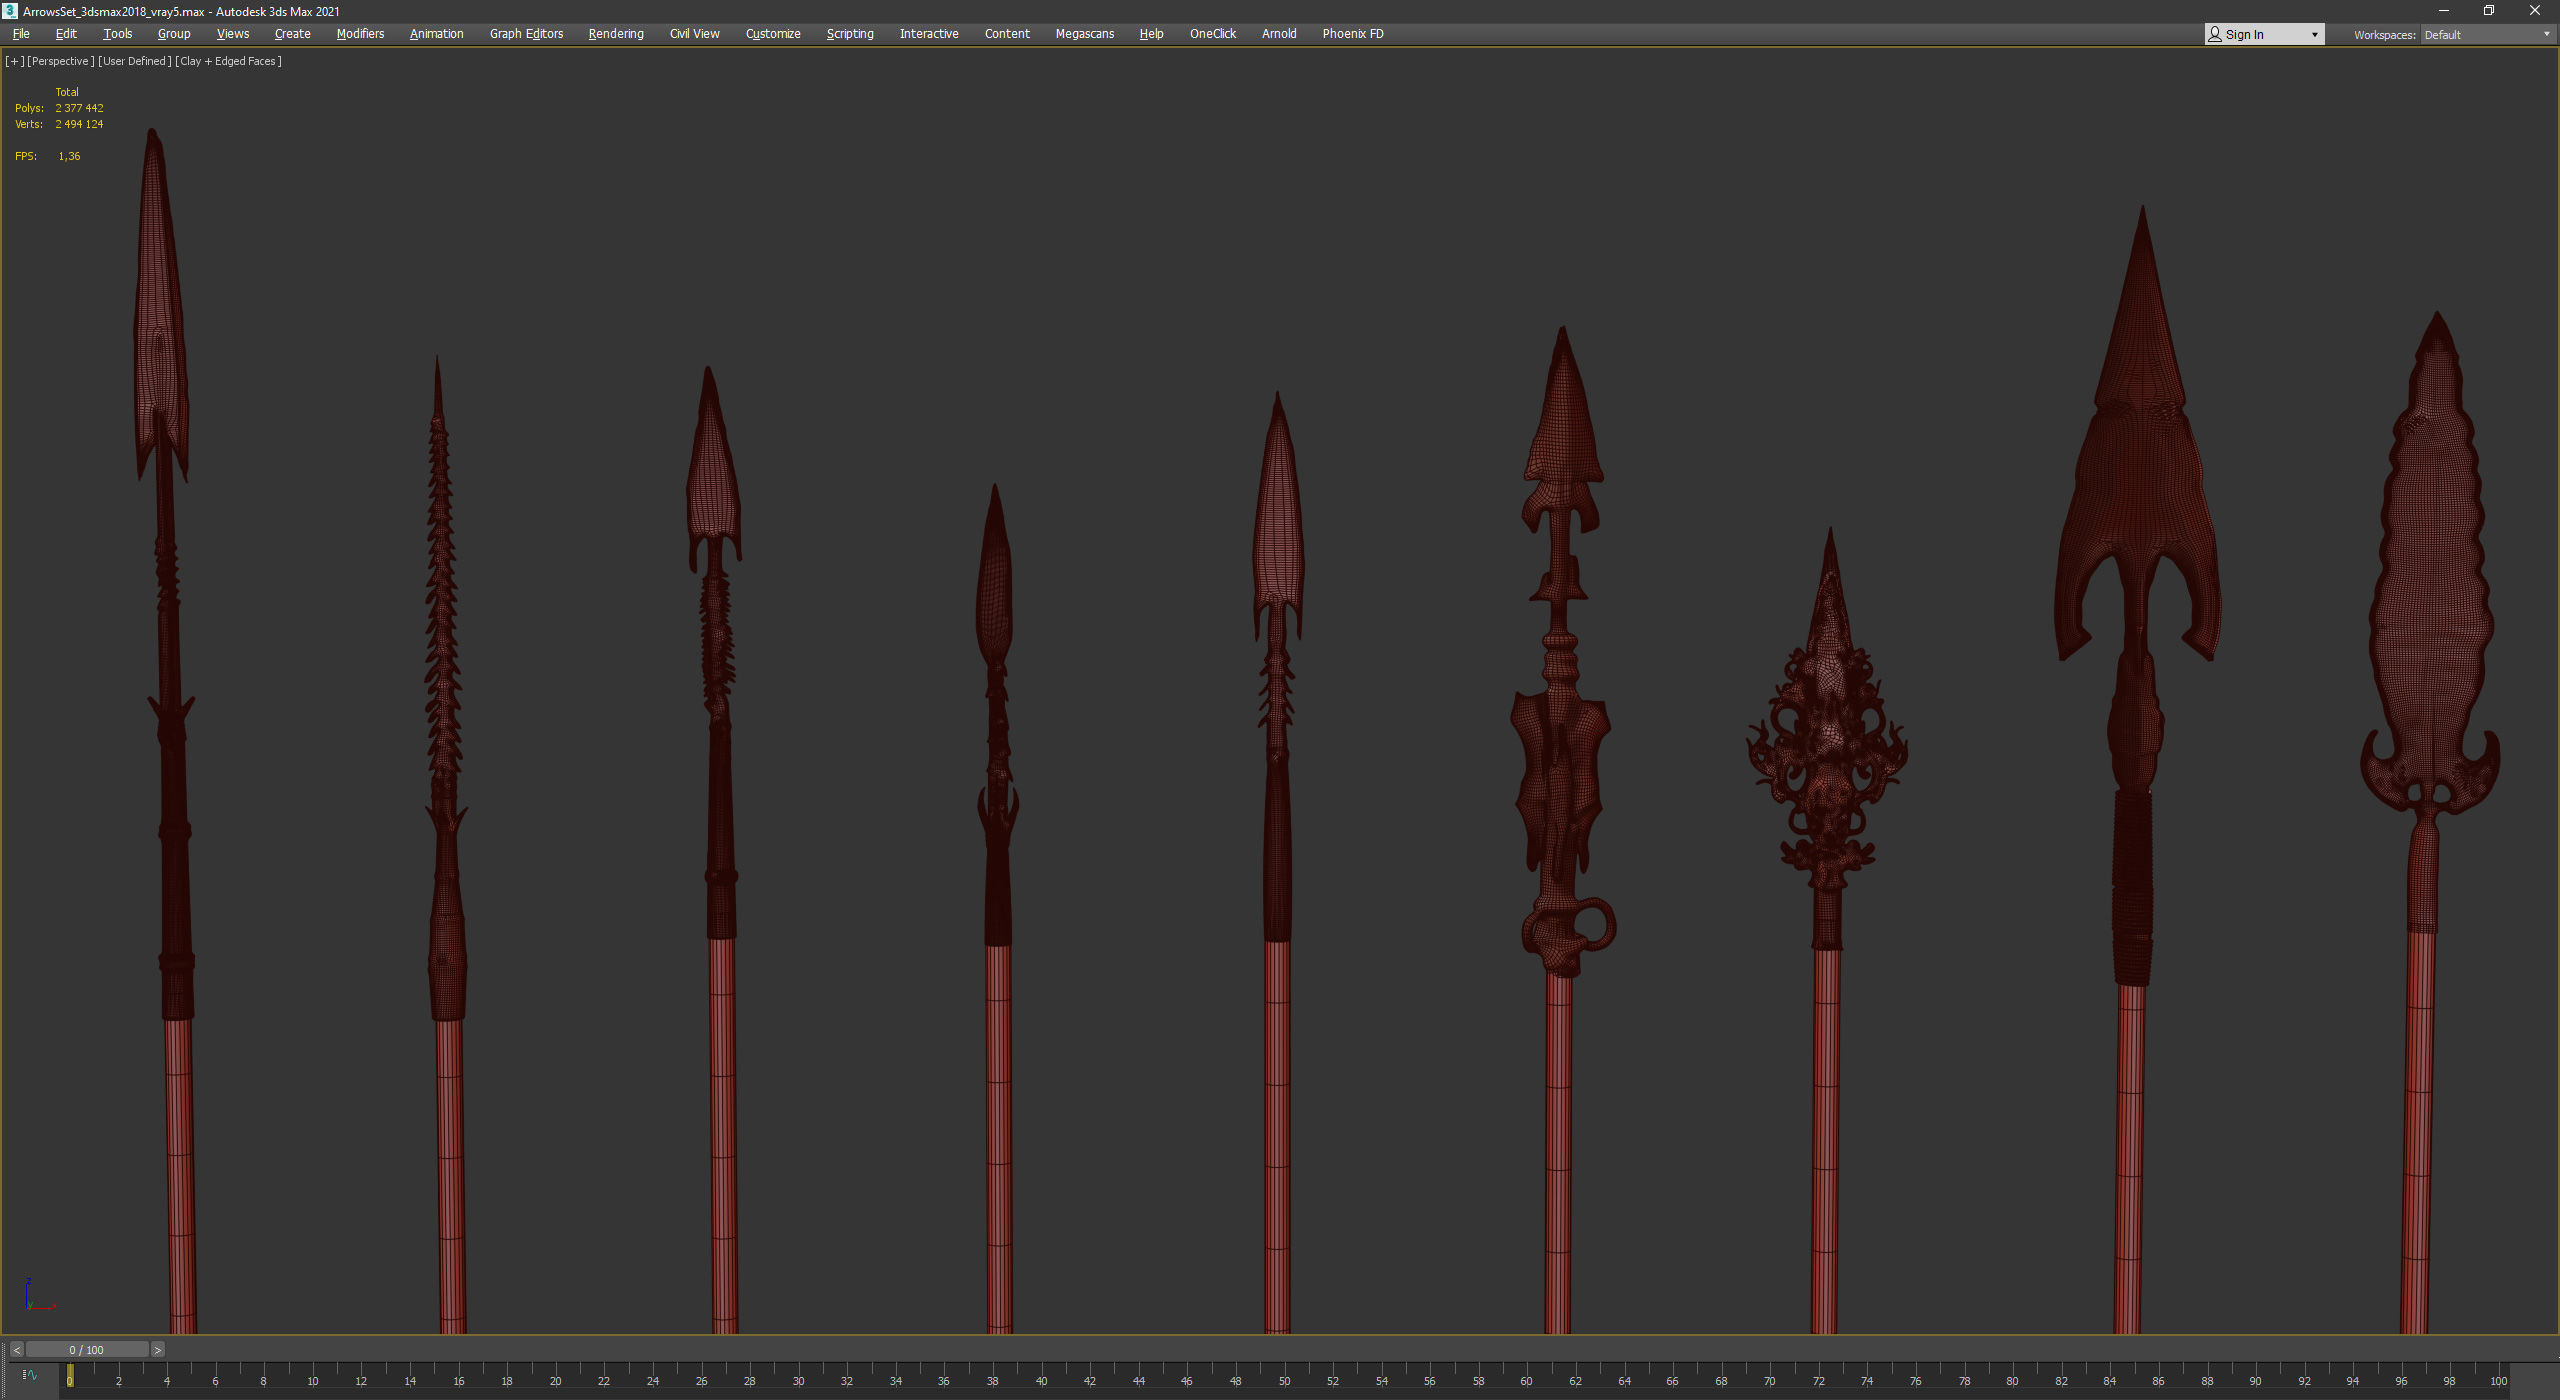The width and height of the screenshot is (2560, 1400).
Task: Open the Arnold menu
Action: click(x=1279, y=34)
